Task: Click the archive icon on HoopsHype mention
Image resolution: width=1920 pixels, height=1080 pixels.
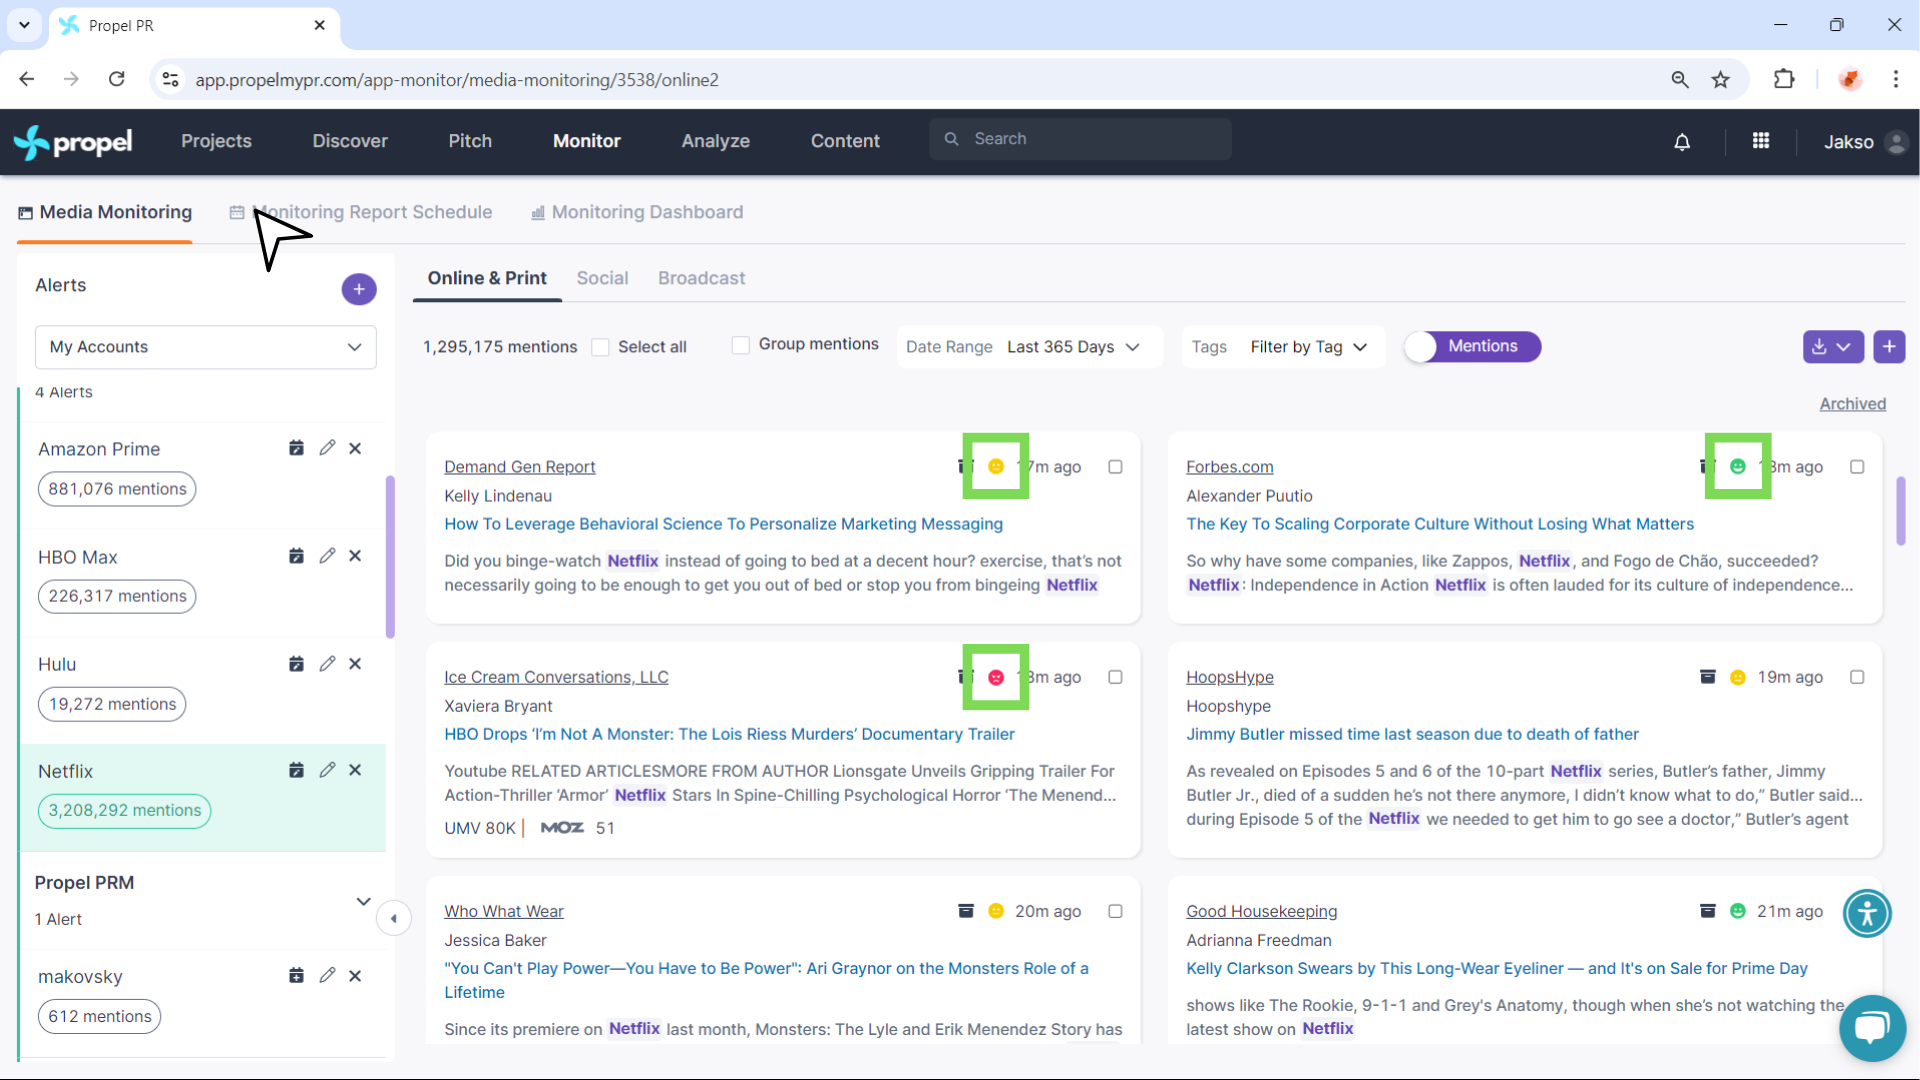Action: 1708,677
